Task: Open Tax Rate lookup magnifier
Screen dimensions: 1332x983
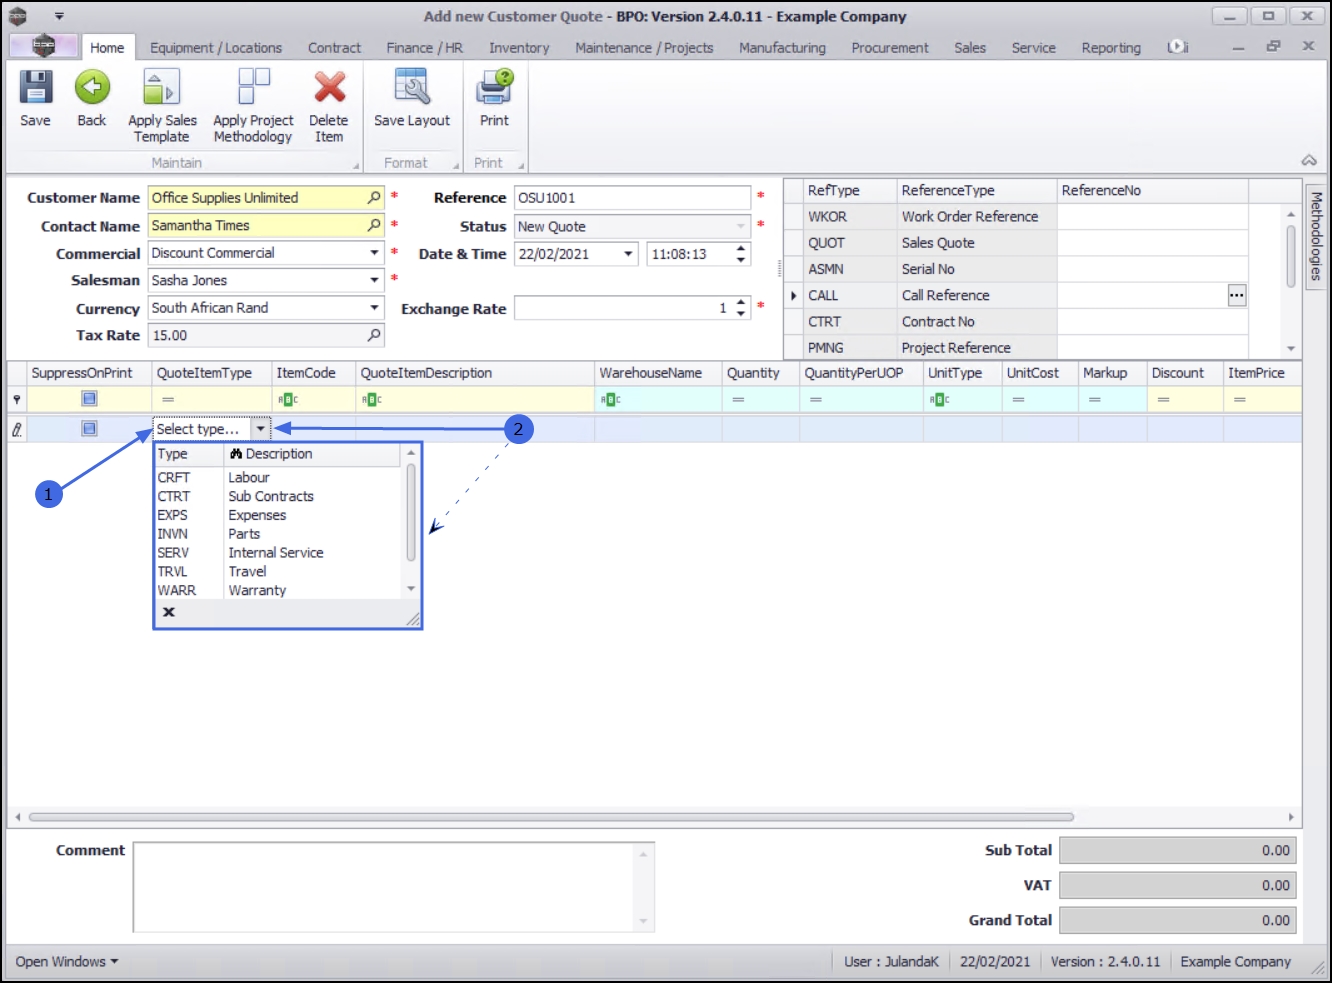Action: click(374, 336)
